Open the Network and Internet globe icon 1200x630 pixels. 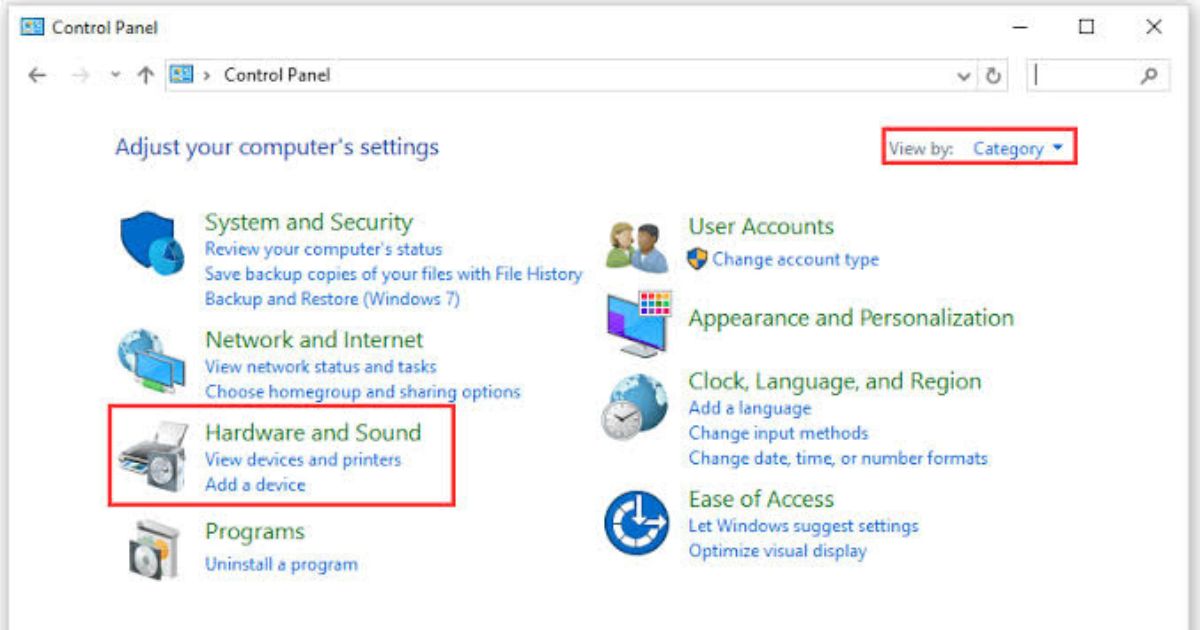coord(150,362)
